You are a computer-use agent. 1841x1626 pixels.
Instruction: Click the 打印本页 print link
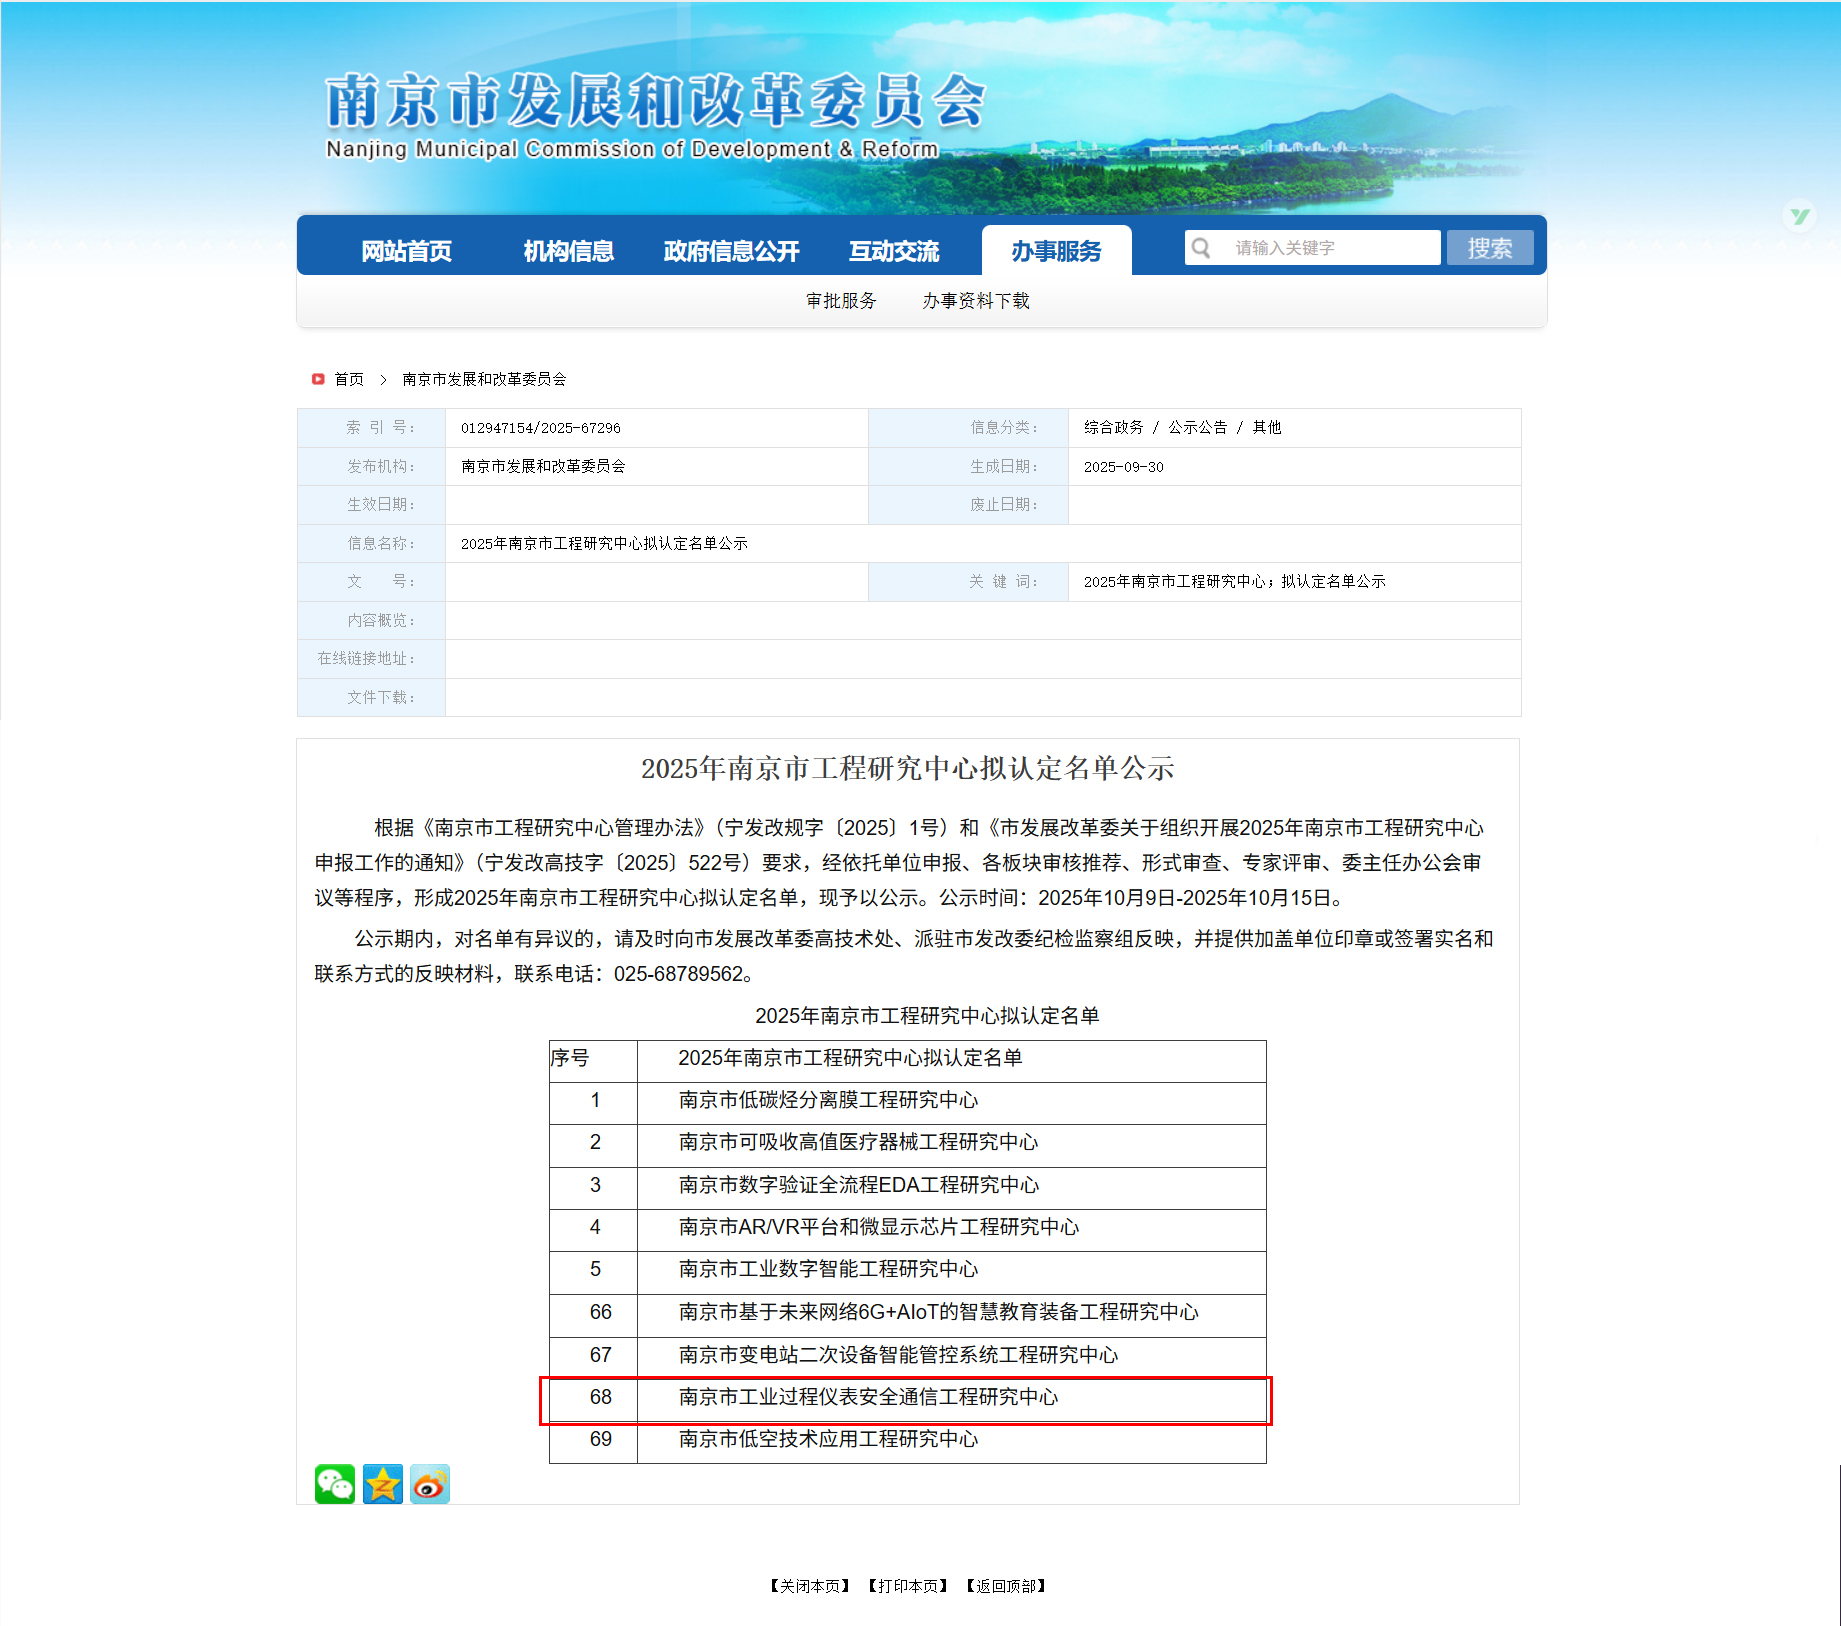pos(908,1586)
